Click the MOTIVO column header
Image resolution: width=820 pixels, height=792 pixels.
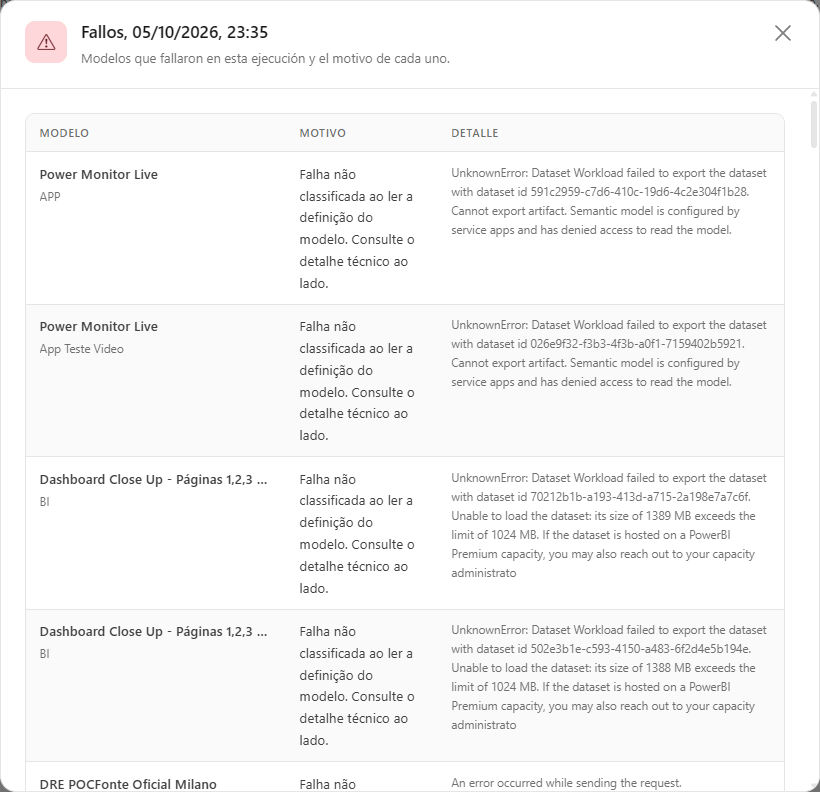pyautogui.click(x=323, y=133)
